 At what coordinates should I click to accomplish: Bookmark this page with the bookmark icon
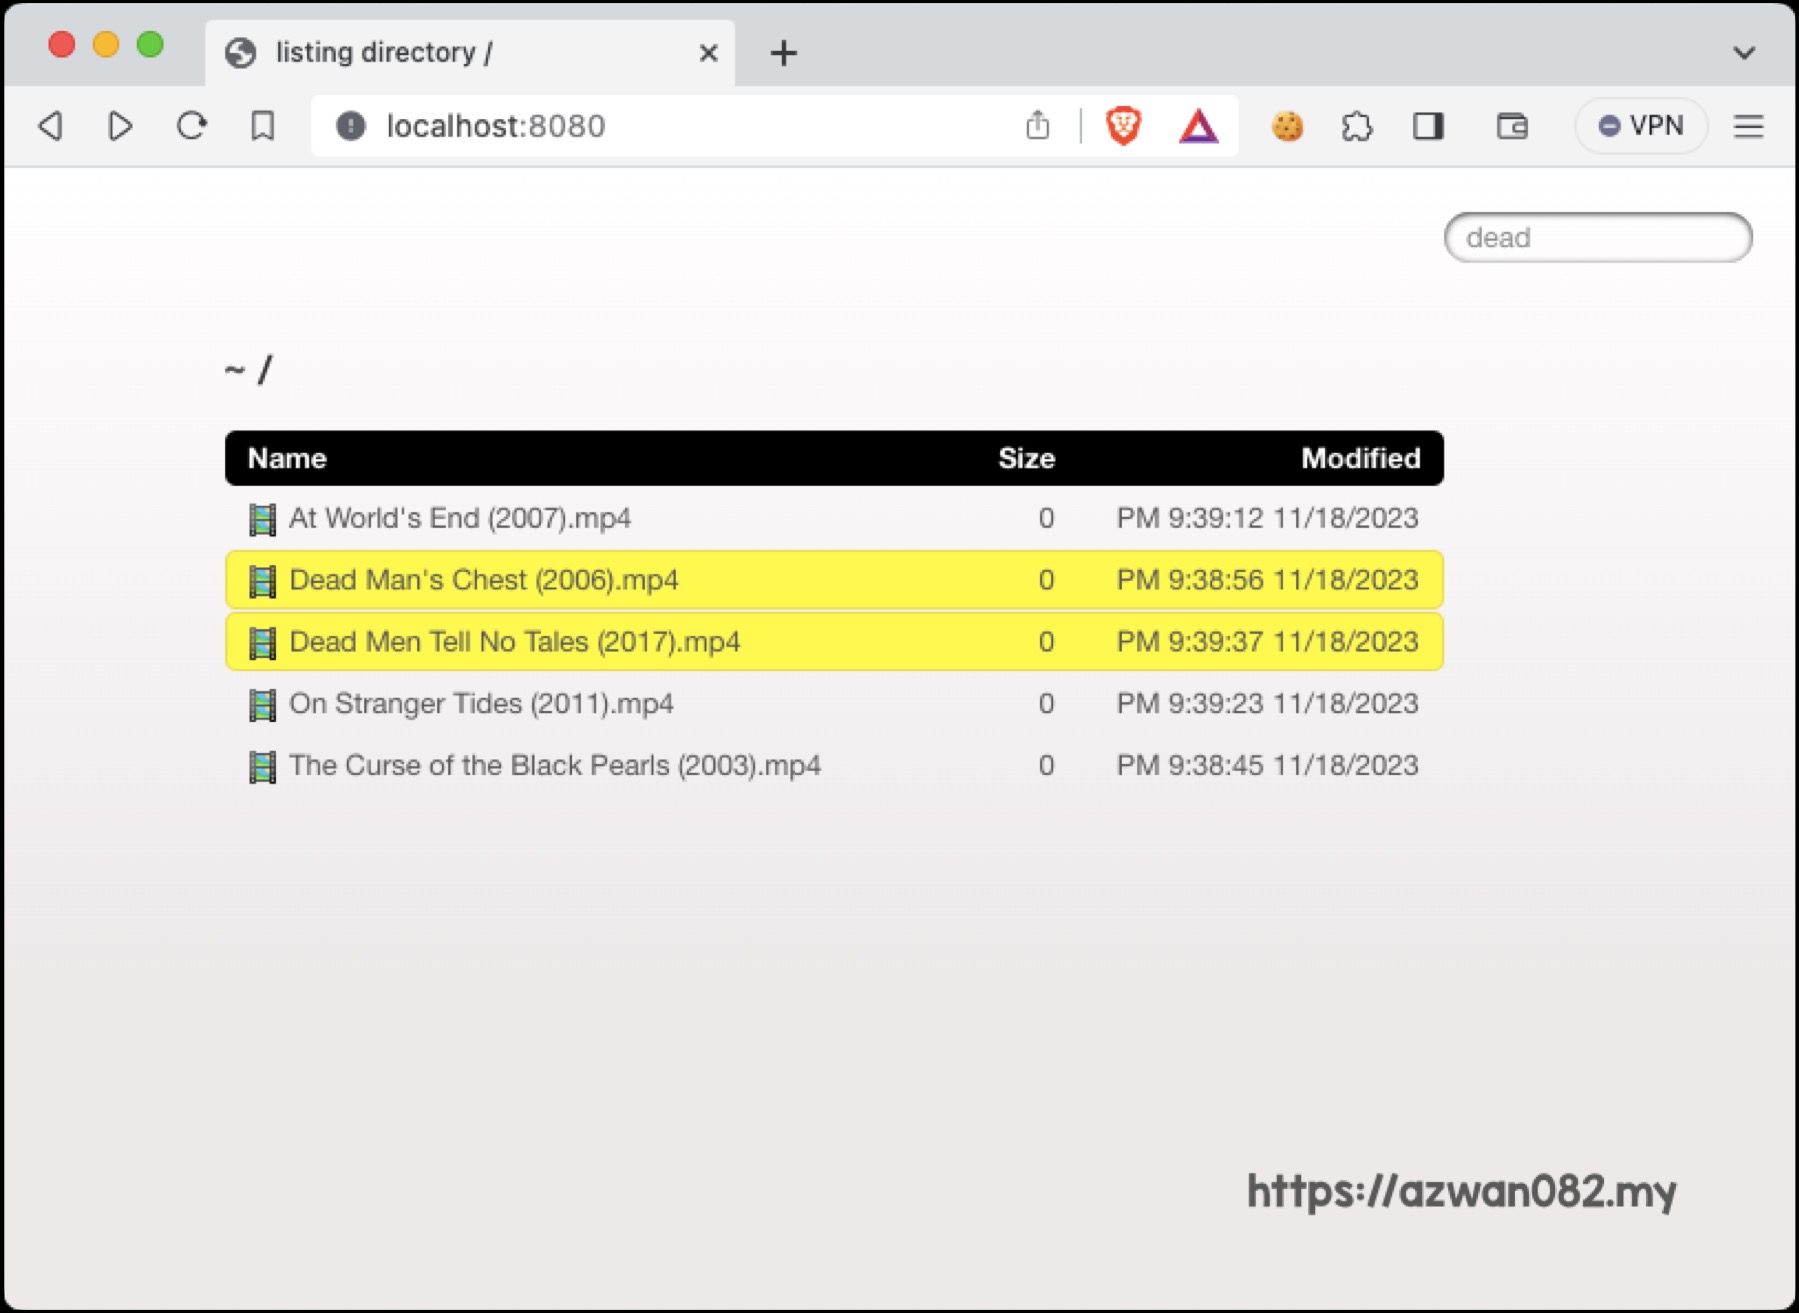[262, 126]
